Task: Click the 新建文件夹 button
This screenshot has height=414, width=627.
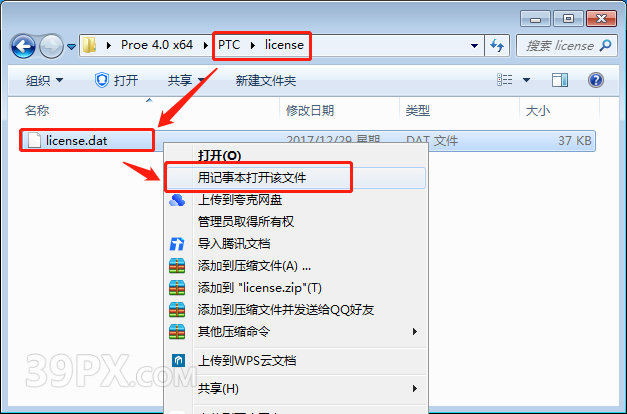Action: click(x=266, y=80)
